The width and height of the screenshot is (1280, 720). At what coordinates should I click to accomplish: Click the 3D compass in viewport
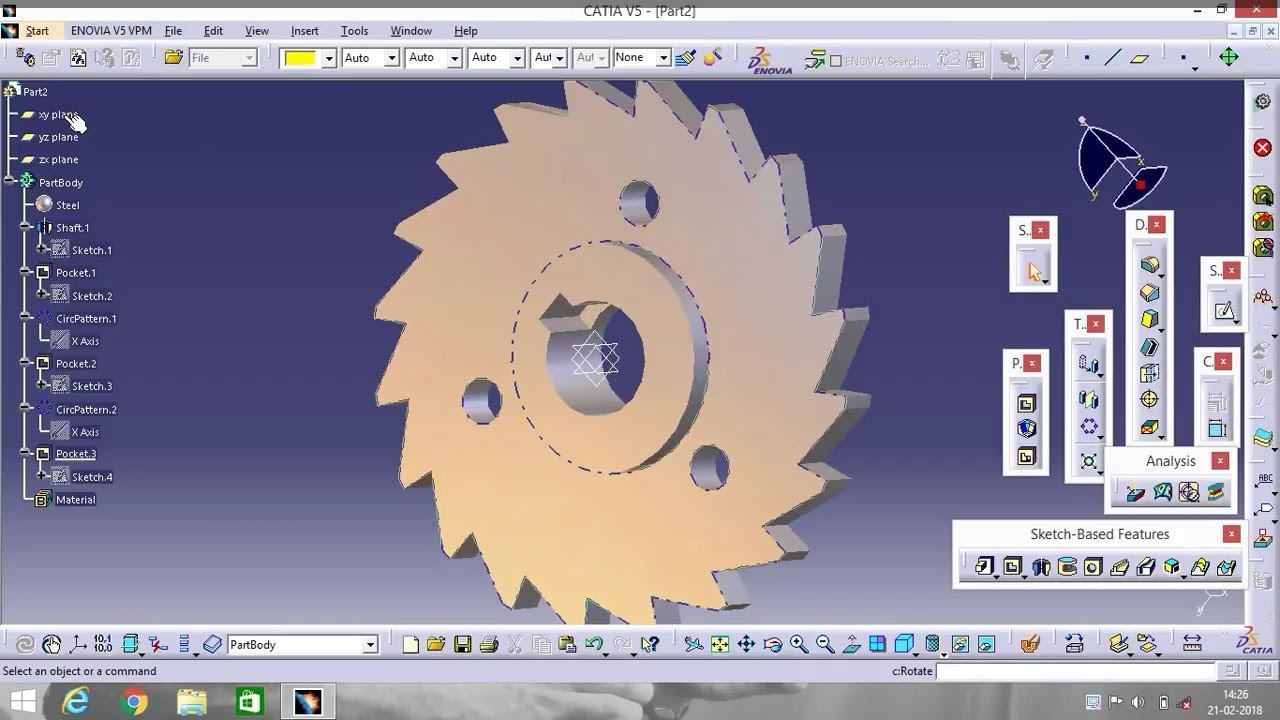(x=1120, y=163)
